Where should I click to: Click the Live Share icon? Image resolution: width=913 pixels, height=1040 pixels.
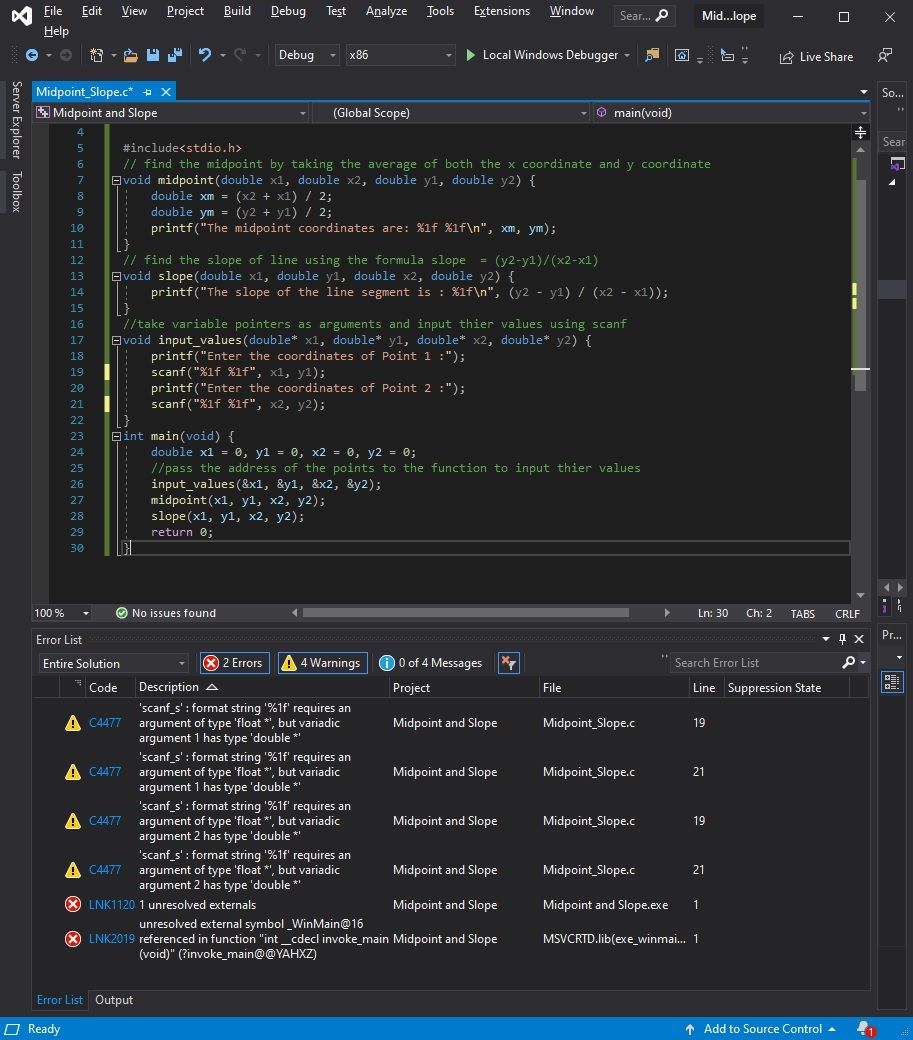pyautogui.click(x=786, y=57)
